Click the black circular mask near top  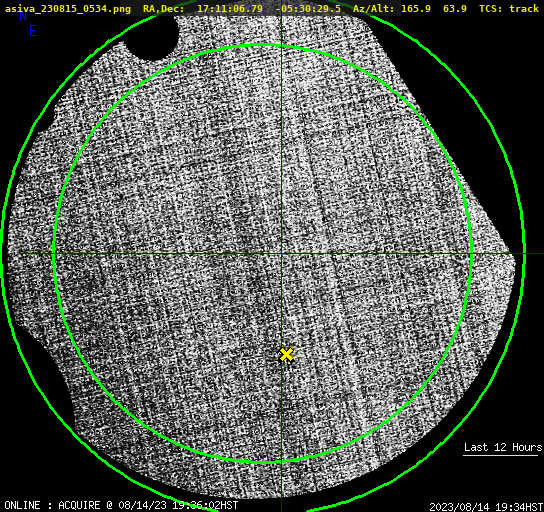point(152,38)
